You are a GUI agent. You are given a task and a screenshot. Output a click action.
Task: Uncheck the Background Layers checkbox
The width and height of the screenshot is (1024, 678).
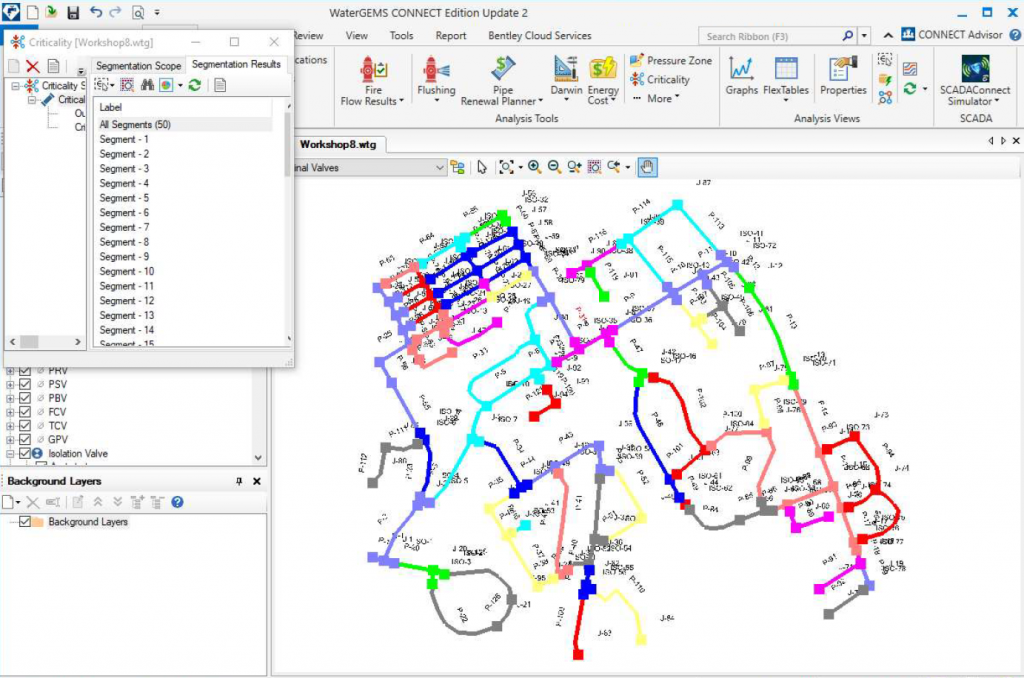[x=26, y=522]
